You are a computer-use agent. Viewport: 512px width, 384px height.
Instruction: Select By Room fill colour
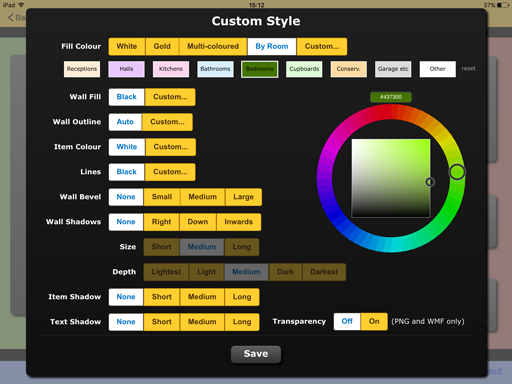pyautogui.click(x=272, y=46)
